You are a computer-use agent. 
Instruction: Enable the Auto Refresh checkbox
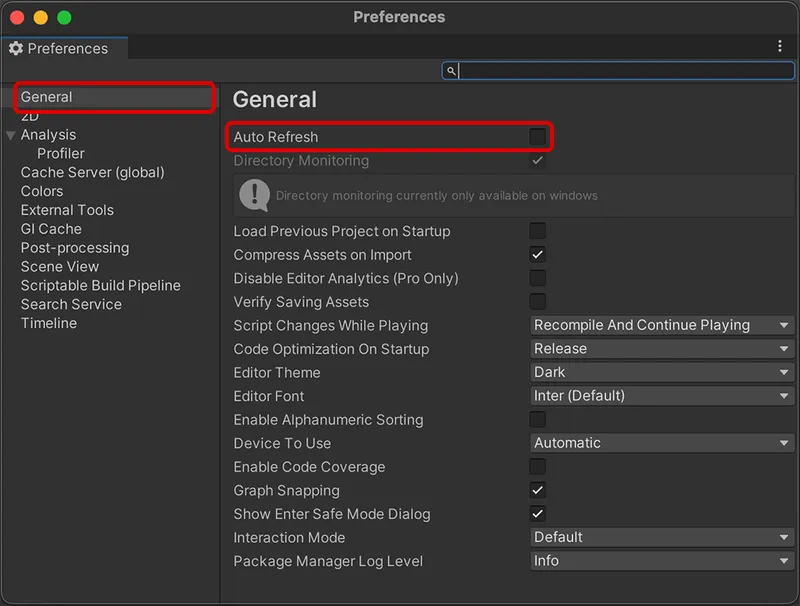pos(538,136)
